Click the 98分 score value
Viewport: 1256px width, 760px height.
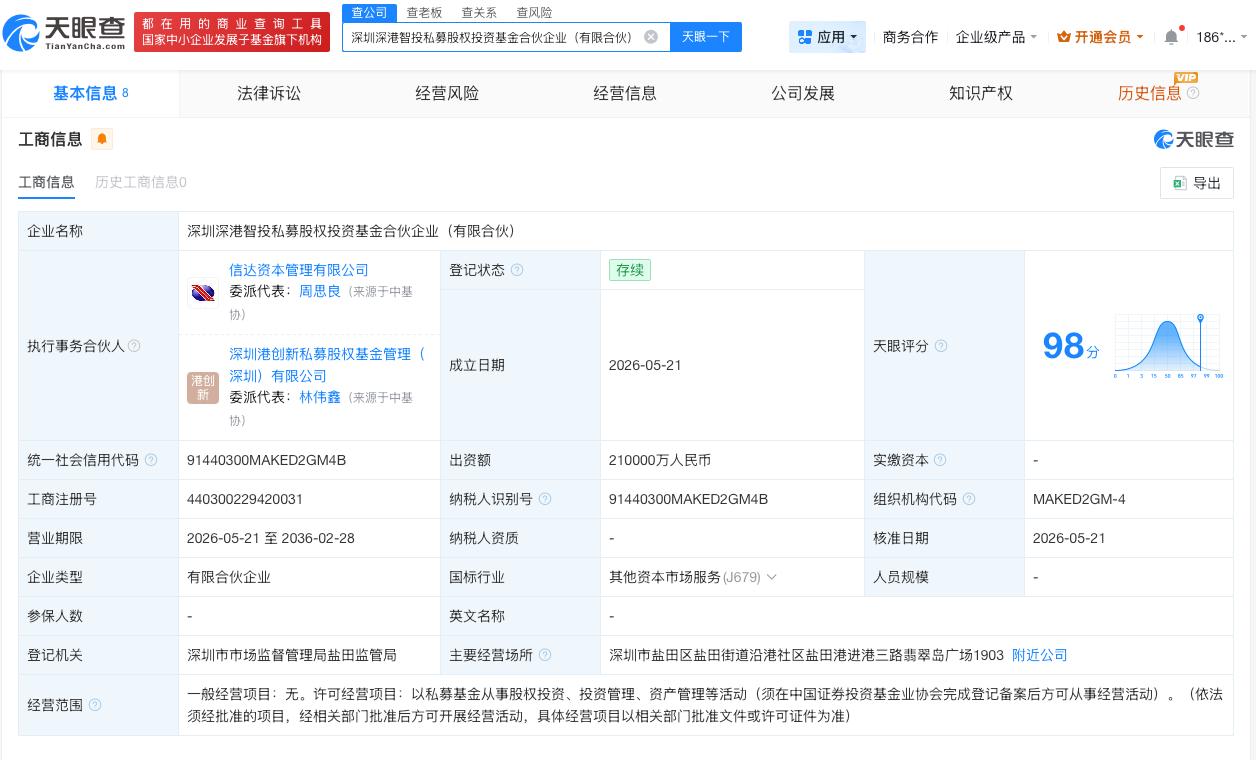[1071, 346]
